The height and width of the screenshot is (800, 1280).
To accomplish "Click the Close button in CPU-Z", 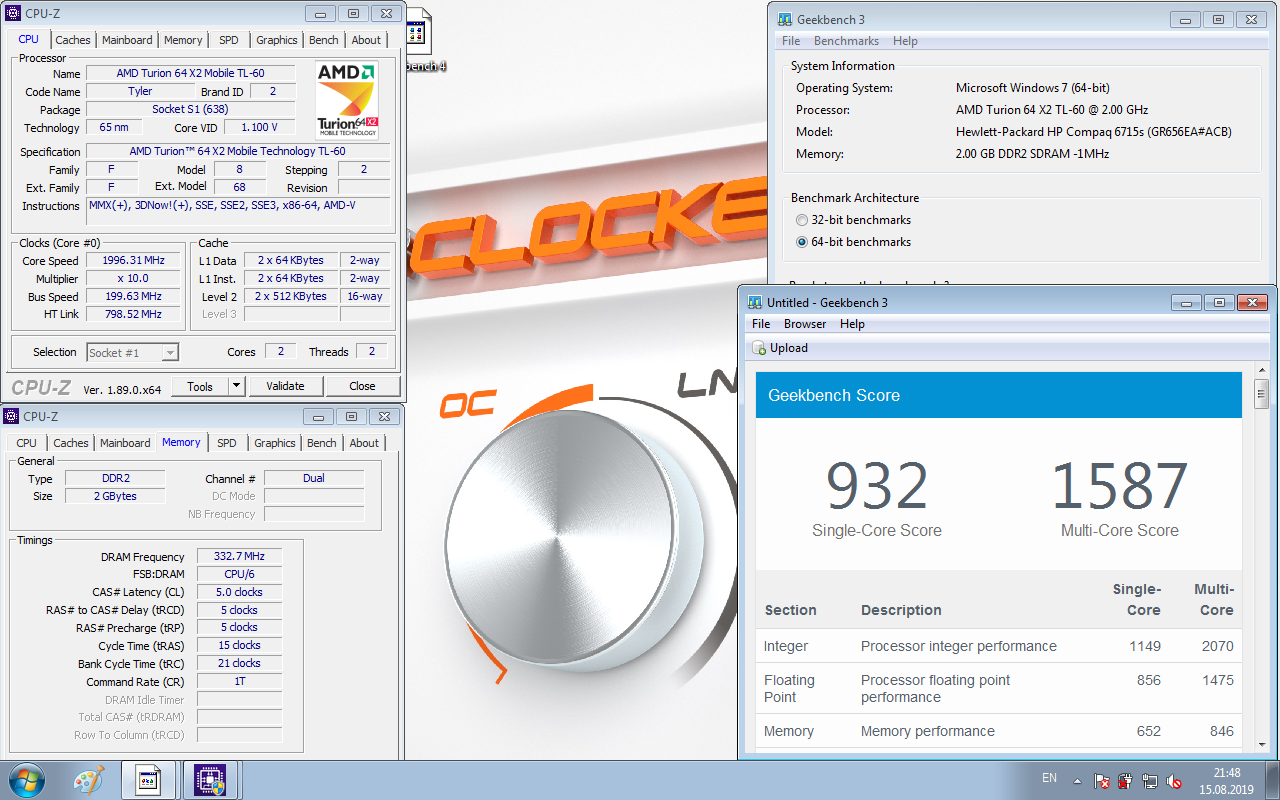I will (x=362, y=386).
